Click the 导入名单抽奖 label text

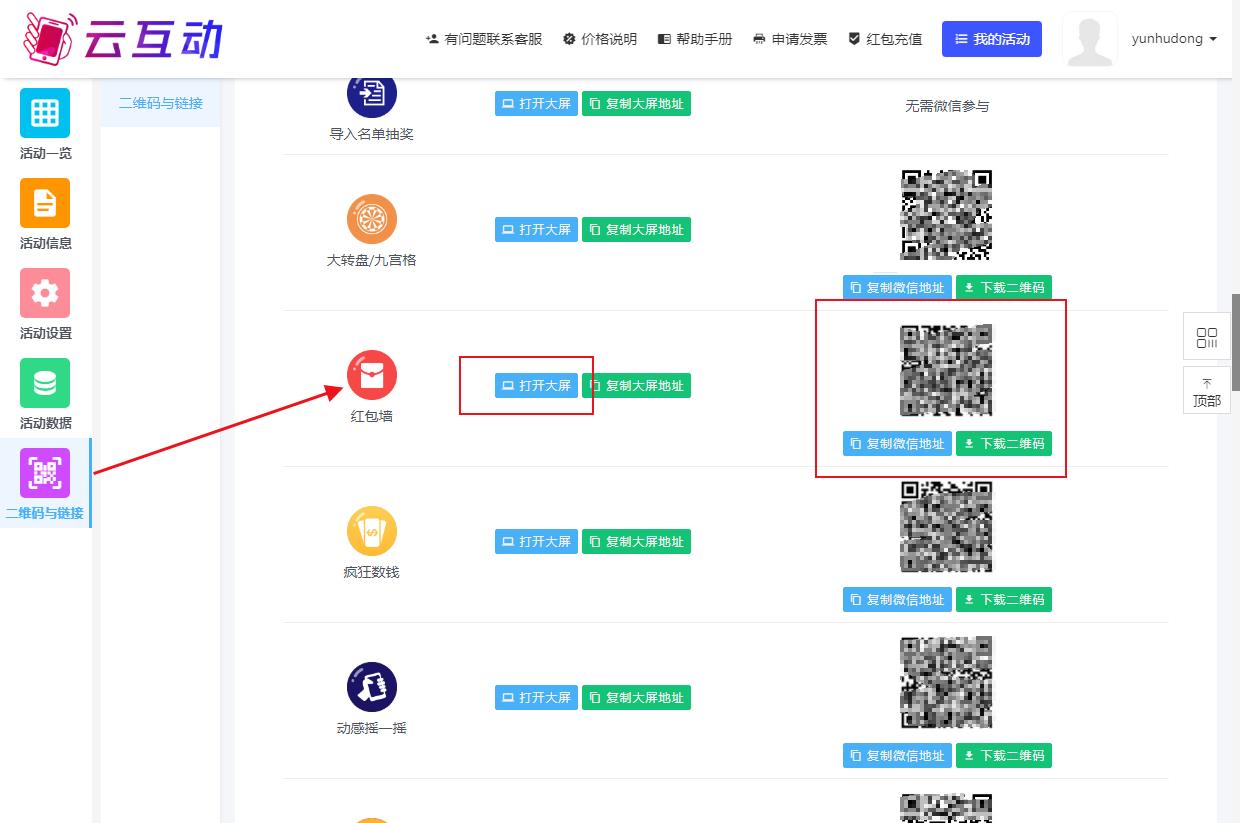pos(372,134)
